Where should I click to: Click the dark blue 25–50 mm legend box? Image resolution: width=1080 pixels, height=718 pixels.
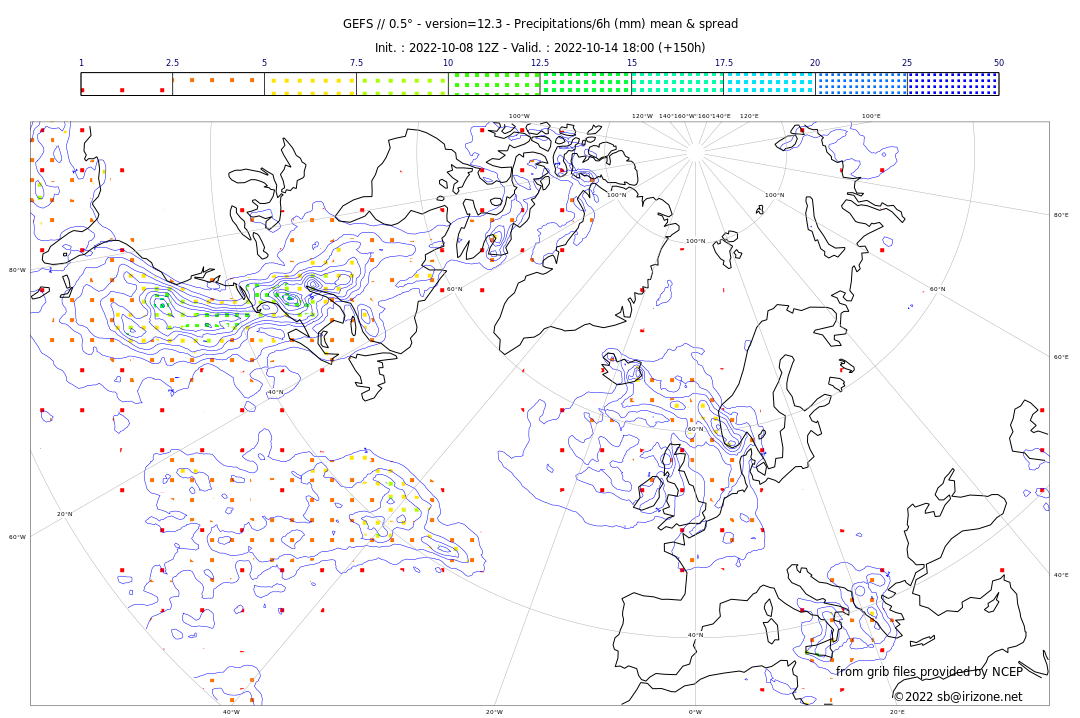[x=953, y=83]
